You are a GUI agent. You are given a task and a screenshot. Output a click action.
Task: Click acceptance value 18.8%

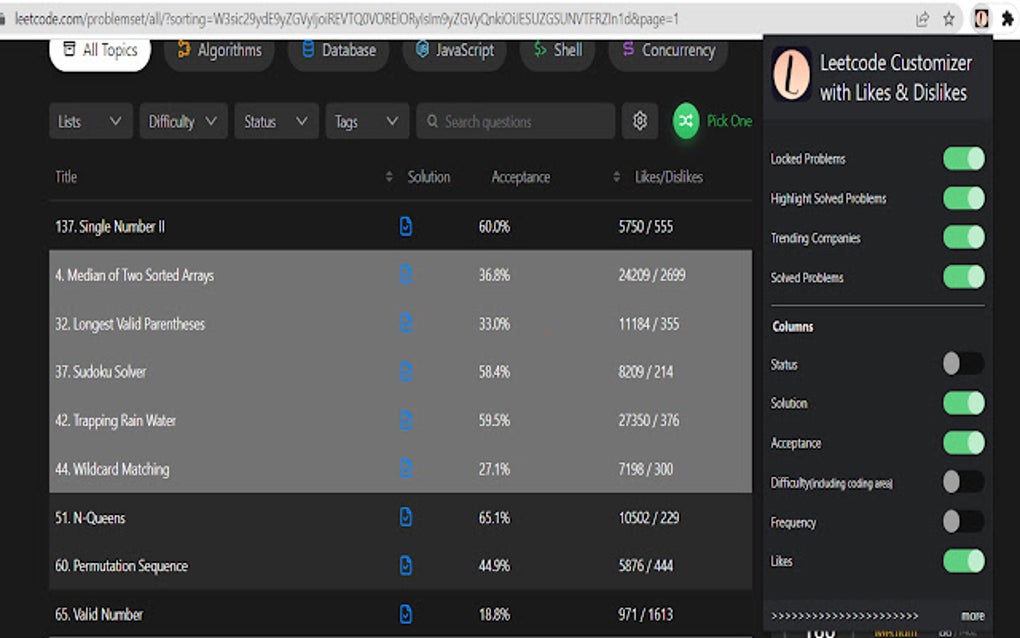pos(494,615)
